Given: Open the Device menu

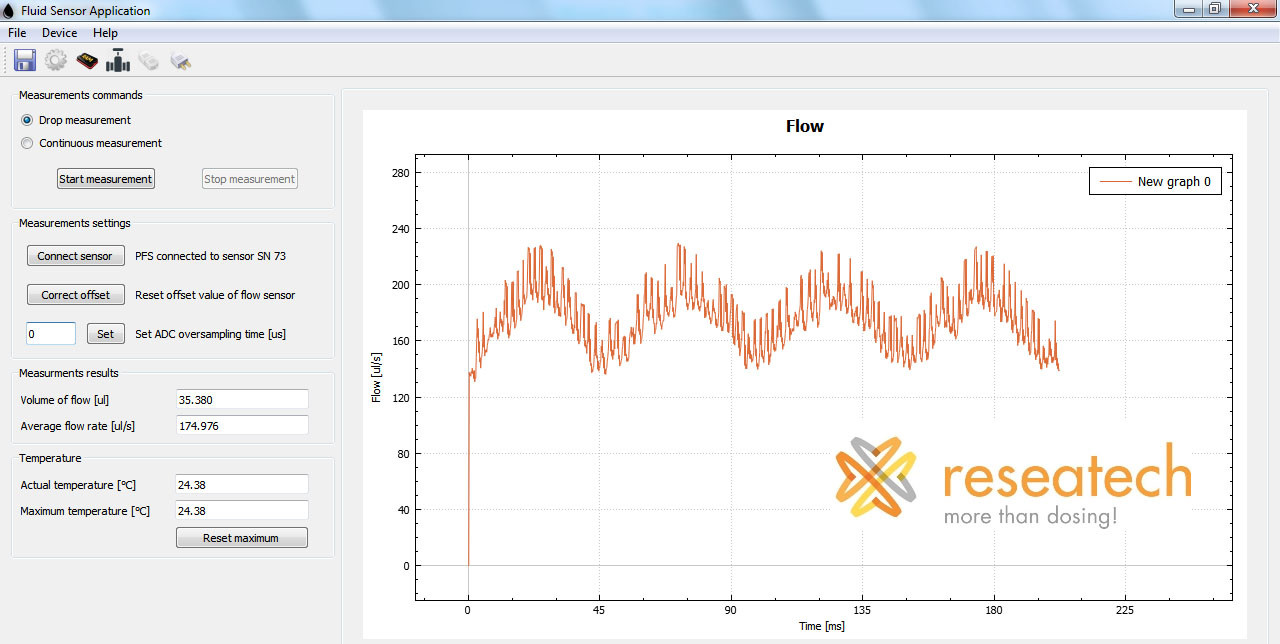Looking at the screenshot, I should 59,33.
